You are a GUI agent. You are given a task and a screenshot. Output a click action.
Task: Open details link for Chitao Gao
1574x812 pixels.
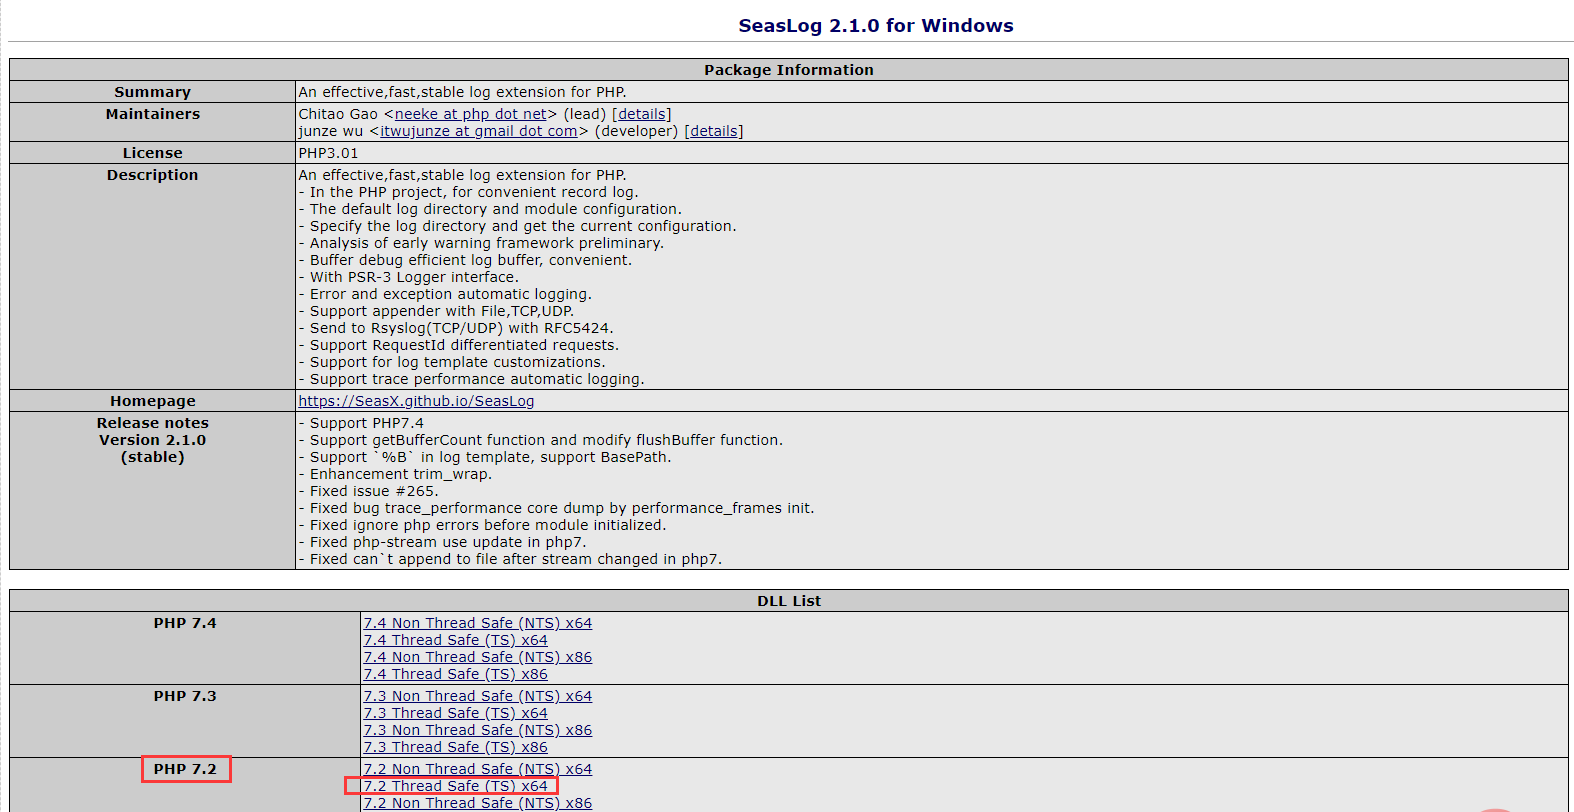click(642, 114)
